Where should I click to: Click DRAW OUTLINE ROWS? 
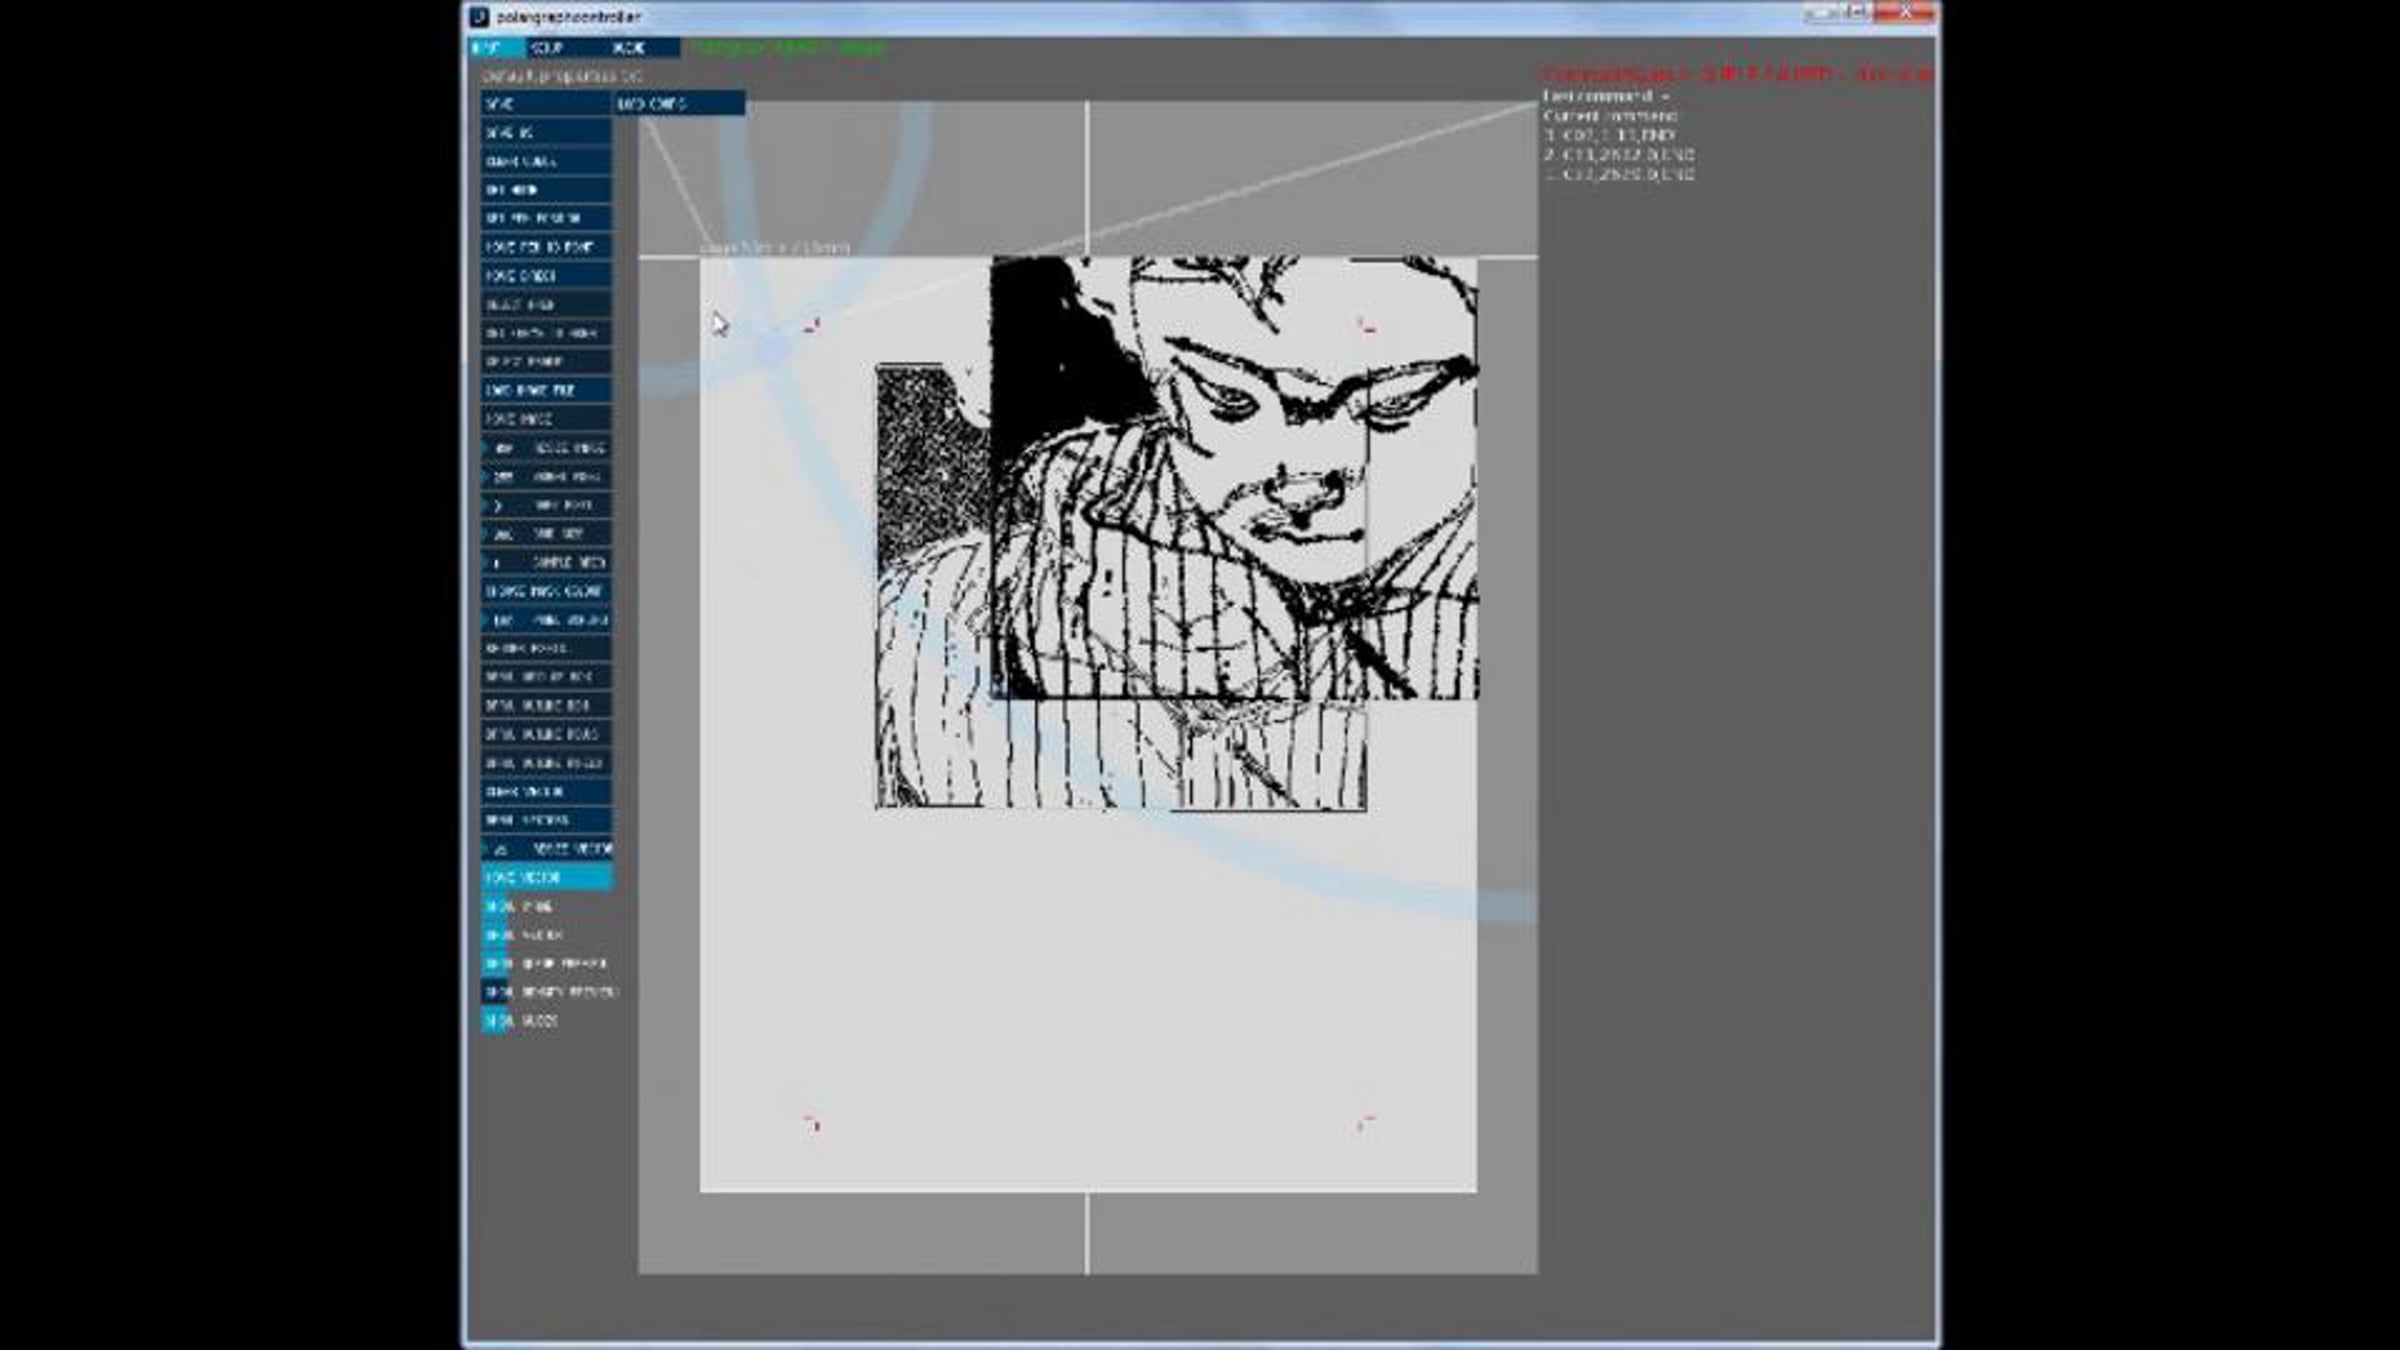coord(546,734)
